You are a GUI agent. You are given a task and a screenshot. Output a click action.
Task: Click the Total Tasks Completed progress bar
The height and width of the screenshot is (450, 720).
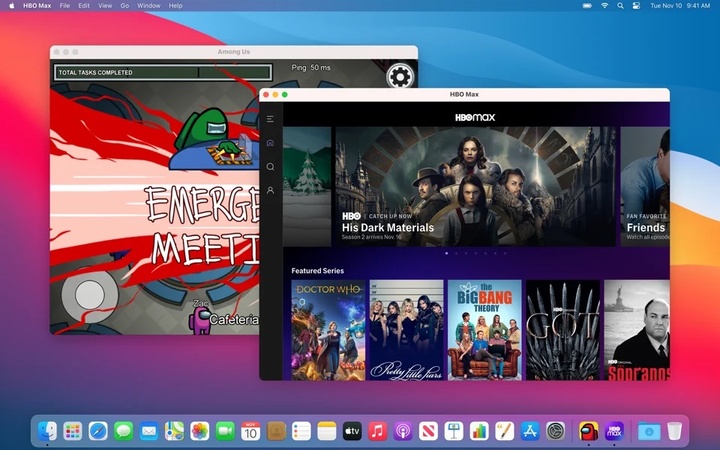click(x=163, y=73)
